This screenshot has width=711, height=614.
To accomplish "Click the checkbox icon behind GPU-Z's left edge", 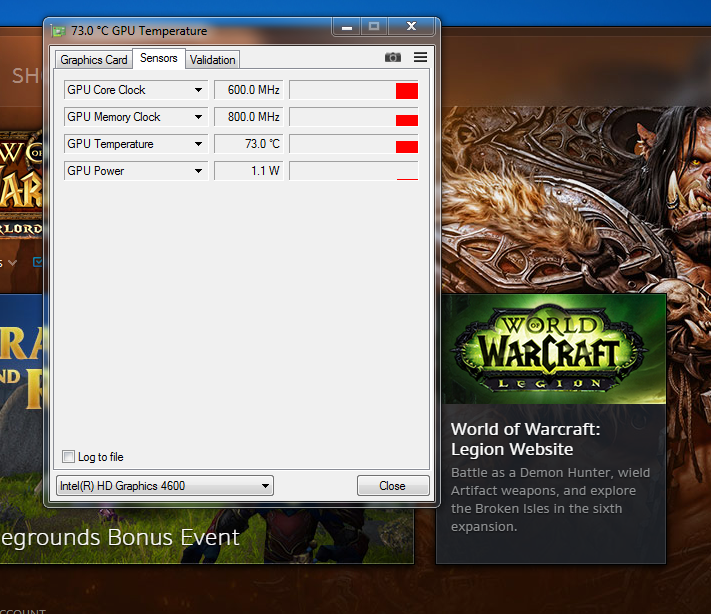I will 38,262.
